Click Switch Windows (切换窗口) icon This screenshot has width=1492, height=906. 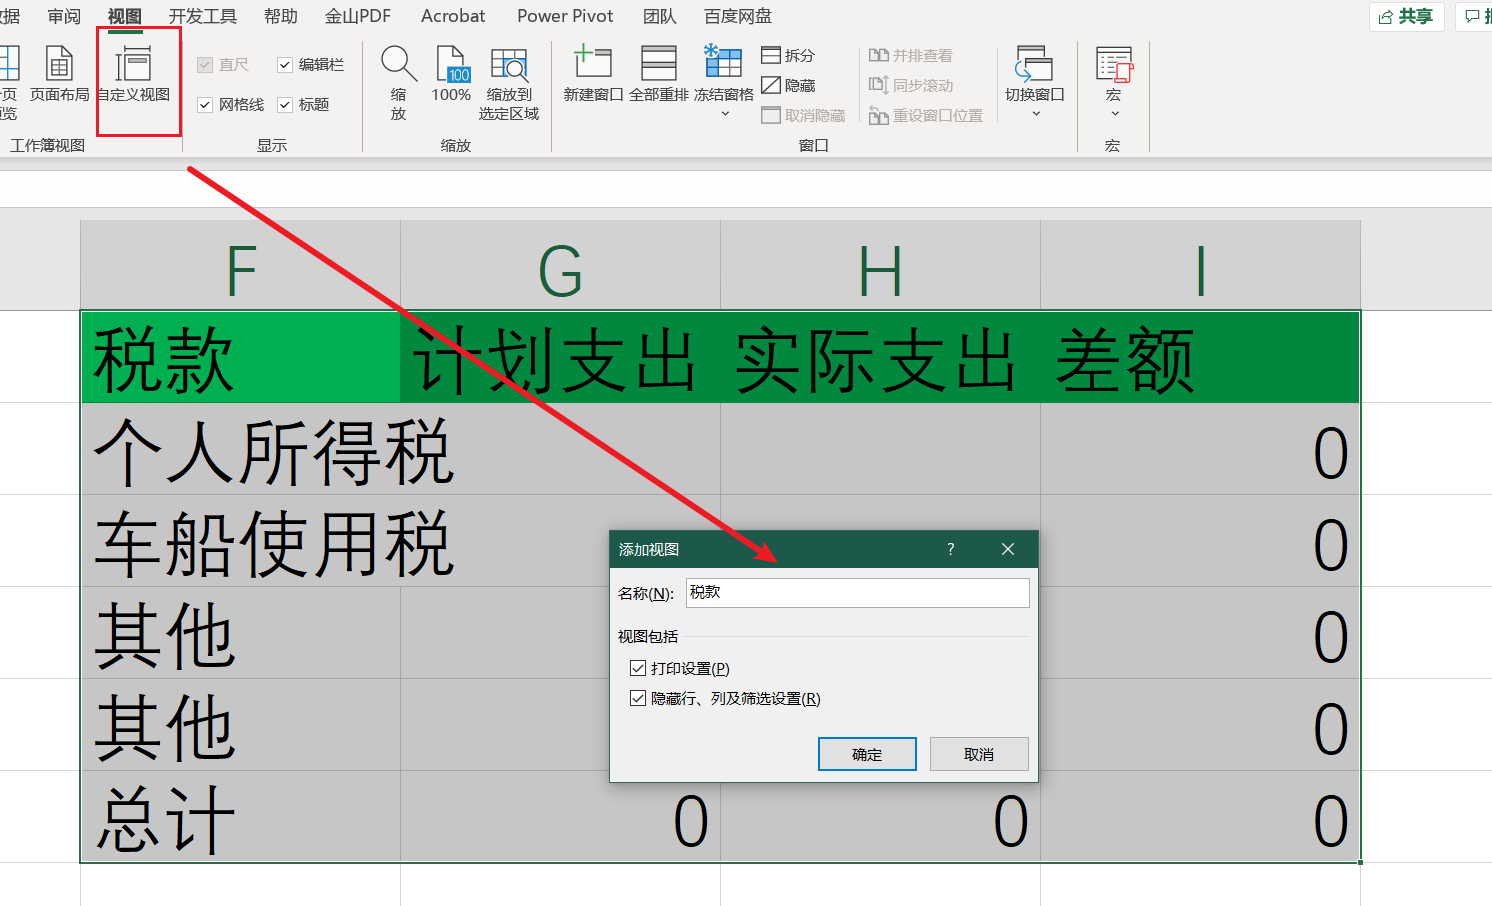pyautogui.click(x=1034, y=63)
